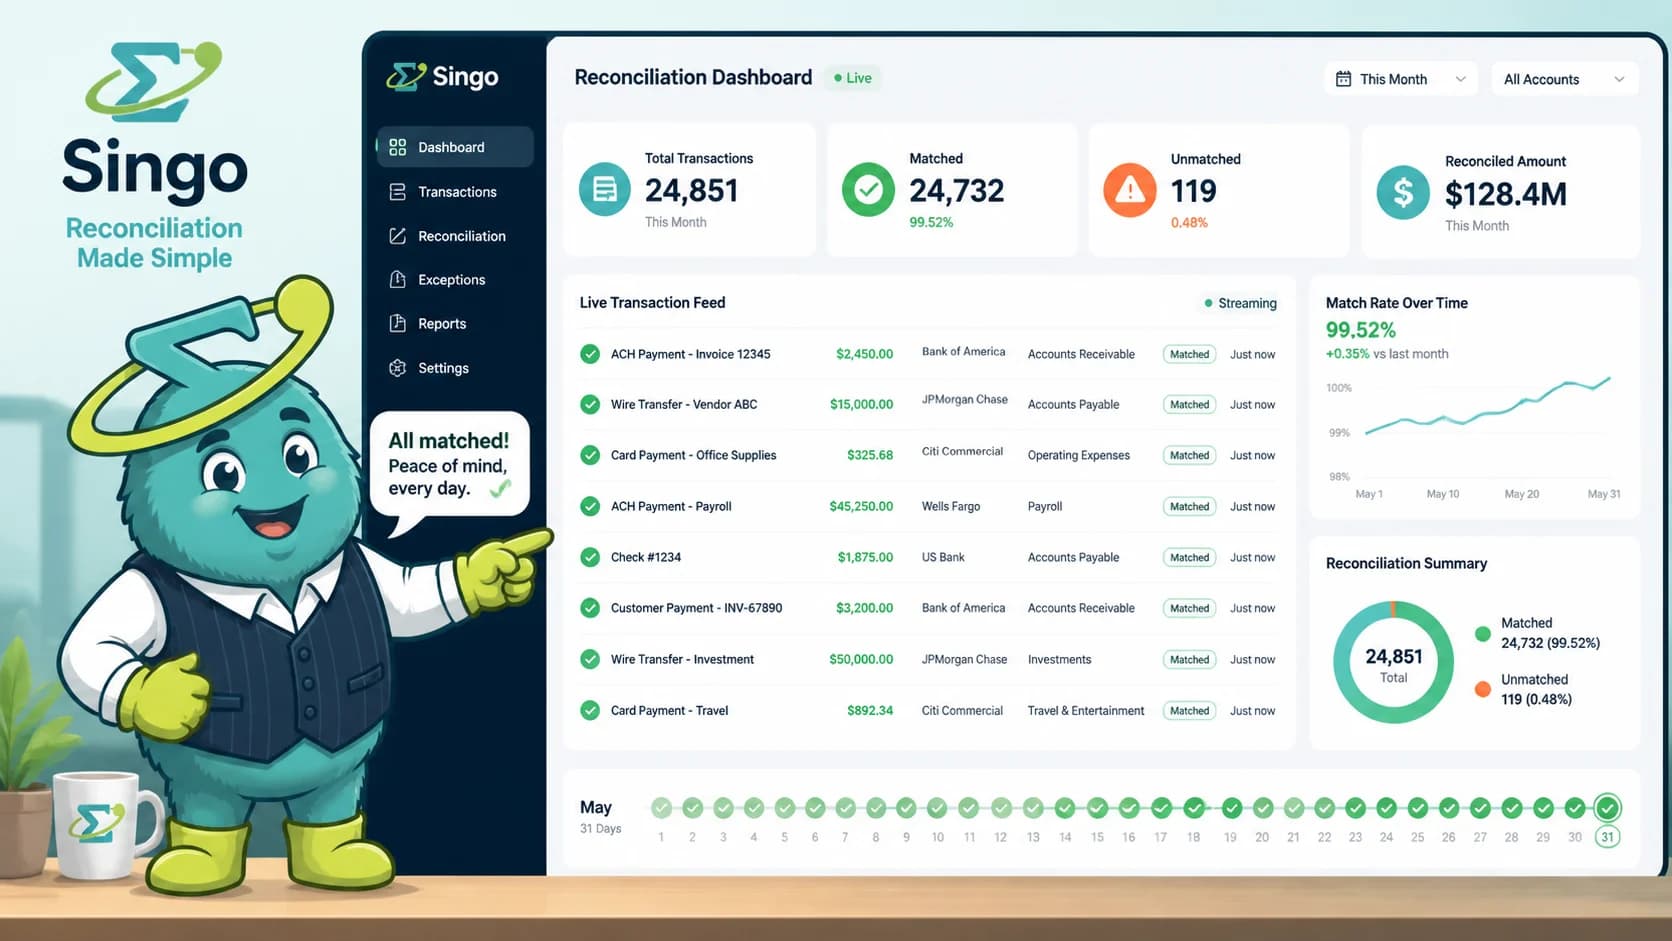1672x941 pixels.
Task: Click the Total Transactions teal icon
Action: click(x=605, y=189)
